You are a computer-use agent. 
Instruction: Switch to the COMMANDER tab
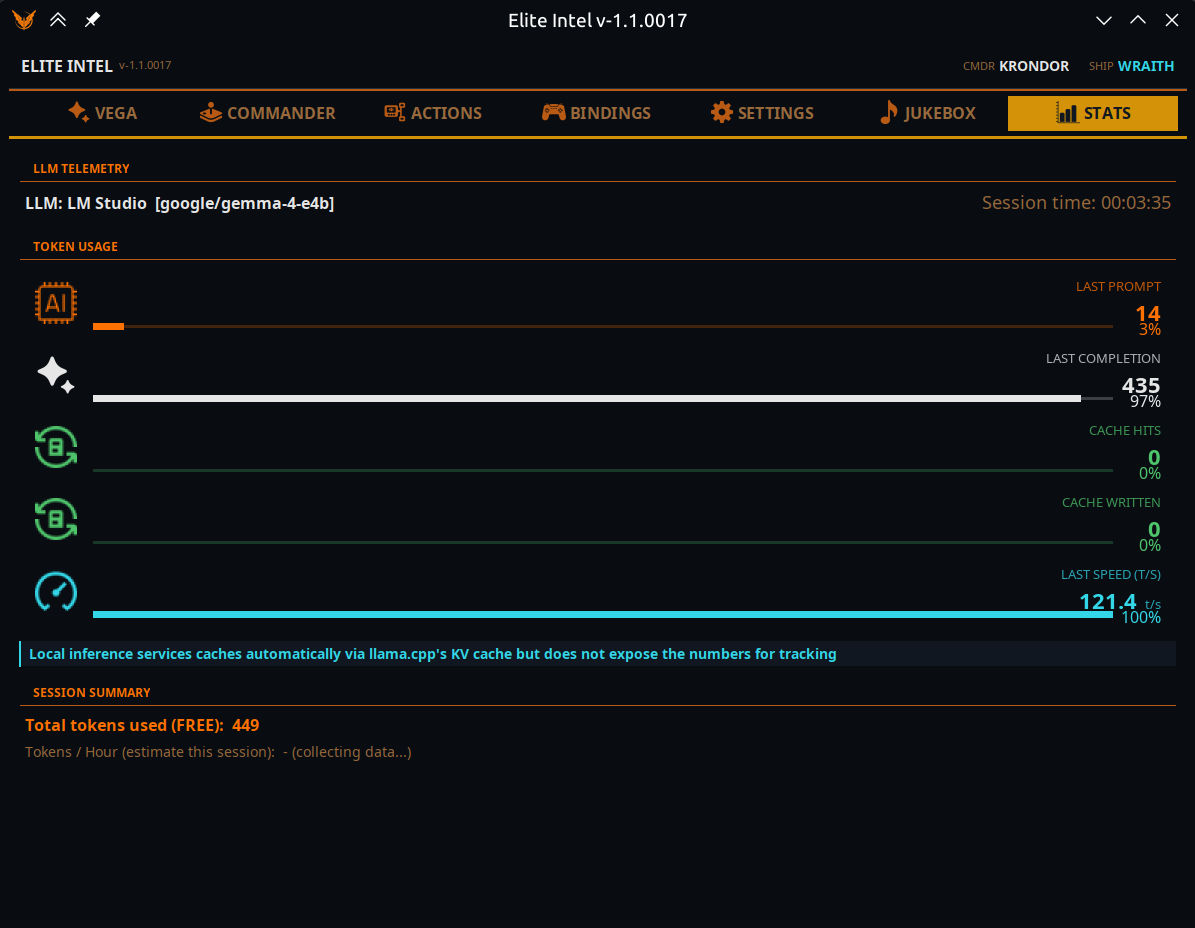coord(267,113)
